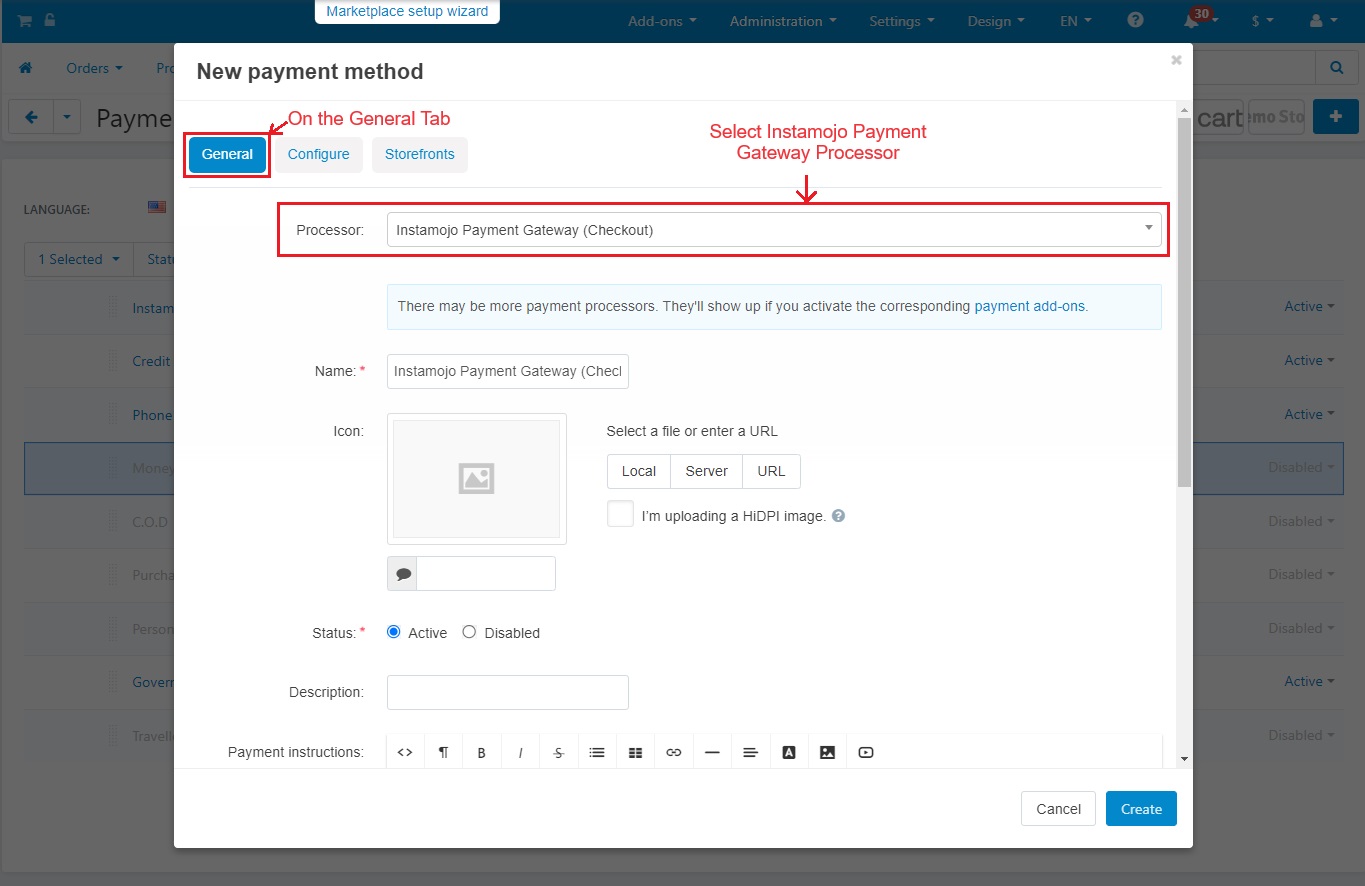1365x886 pixels.
Task: Insert a bulleted list in editor
Action: click(597, 753)
